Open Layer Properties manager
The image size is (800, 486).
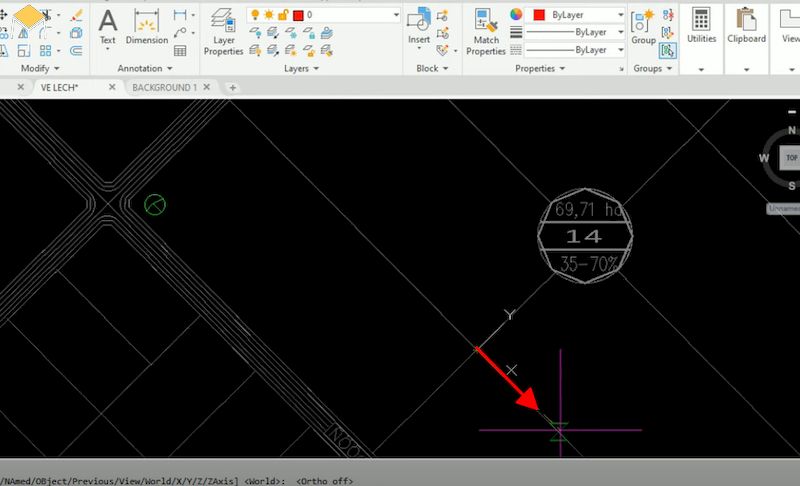[x=223, y=32]
